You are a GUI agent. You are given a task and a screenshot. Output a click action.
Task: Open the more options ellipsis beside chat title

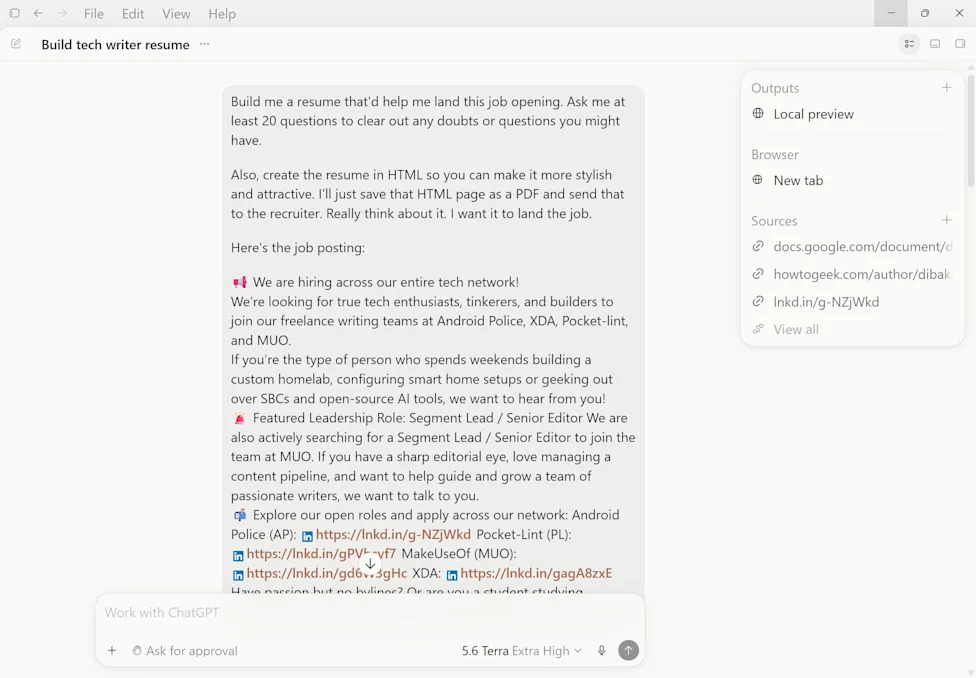[x=204, y=44]
